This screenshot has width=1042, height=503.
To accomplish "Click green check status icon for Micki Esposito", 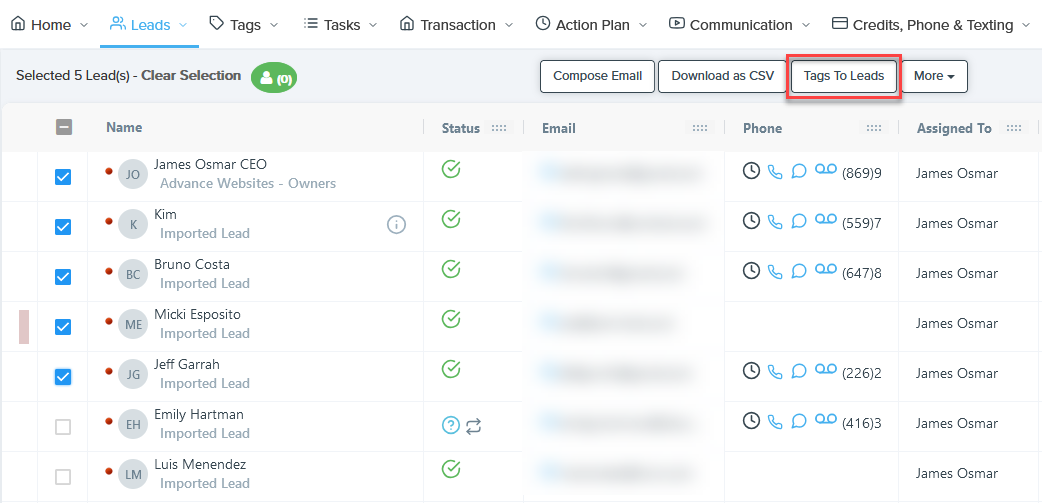I will pos(451,319).
